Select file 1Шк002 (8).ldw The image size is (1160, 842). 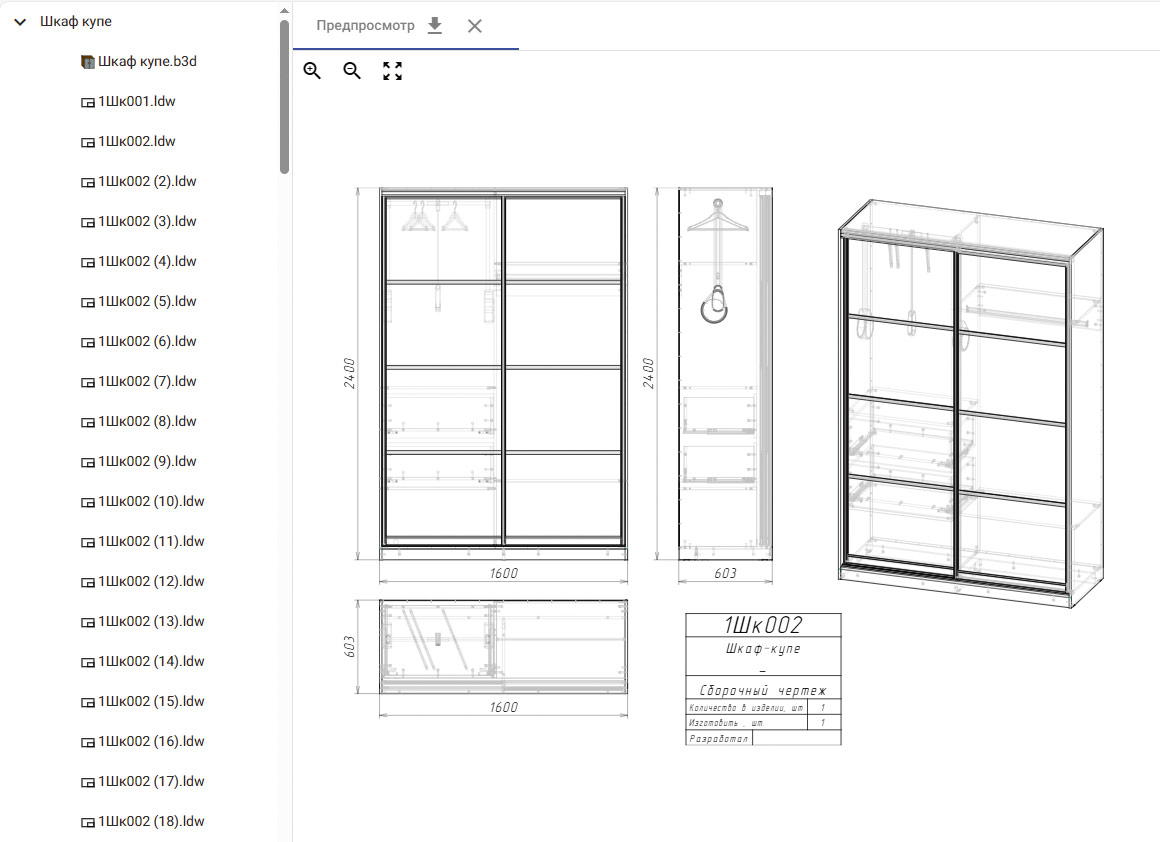(147, 421)
